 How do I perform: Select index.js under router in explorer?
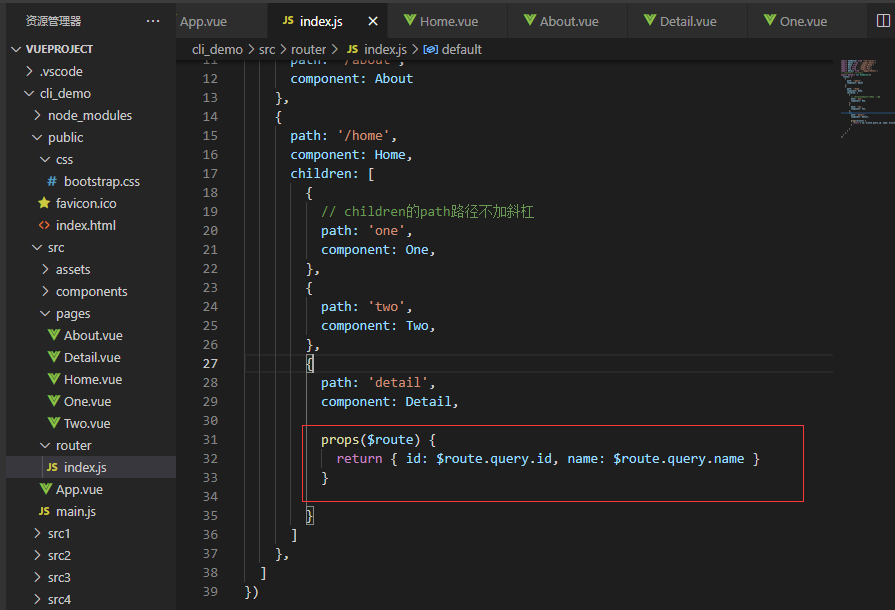point(91,467)
